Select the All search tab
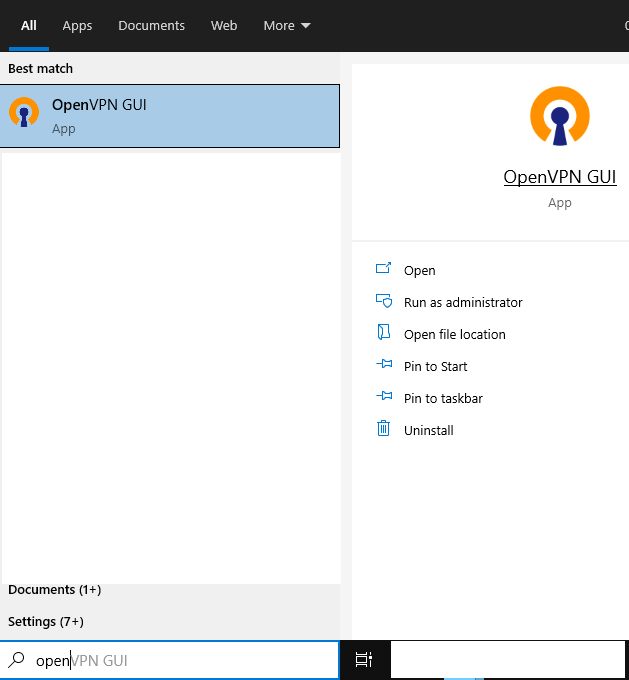 coord(29,26)
